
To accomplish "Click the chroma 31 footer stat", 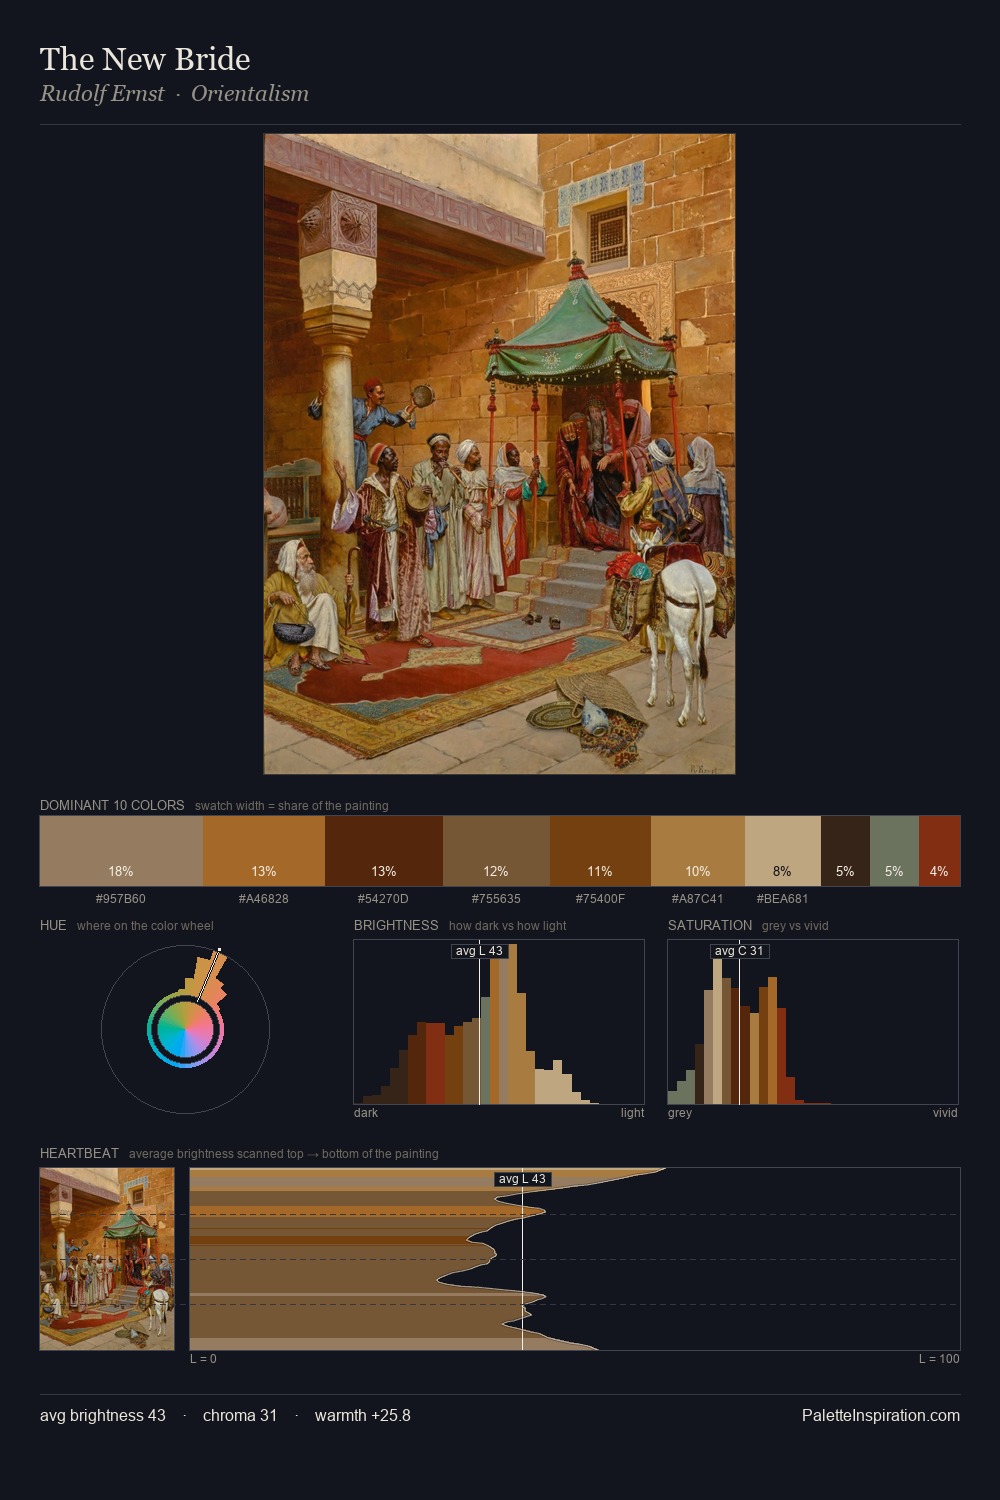I will [x=240, y=1415].
